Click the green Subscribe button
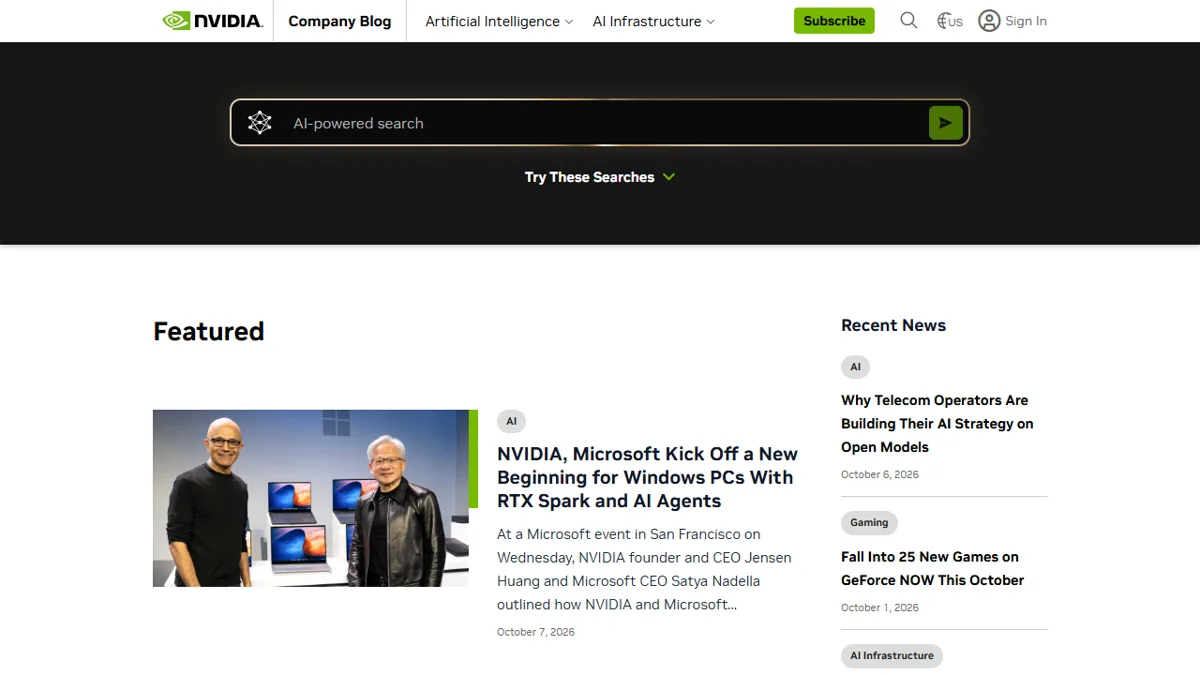The height and width of the screenshot is (675, 1200). 834,21
